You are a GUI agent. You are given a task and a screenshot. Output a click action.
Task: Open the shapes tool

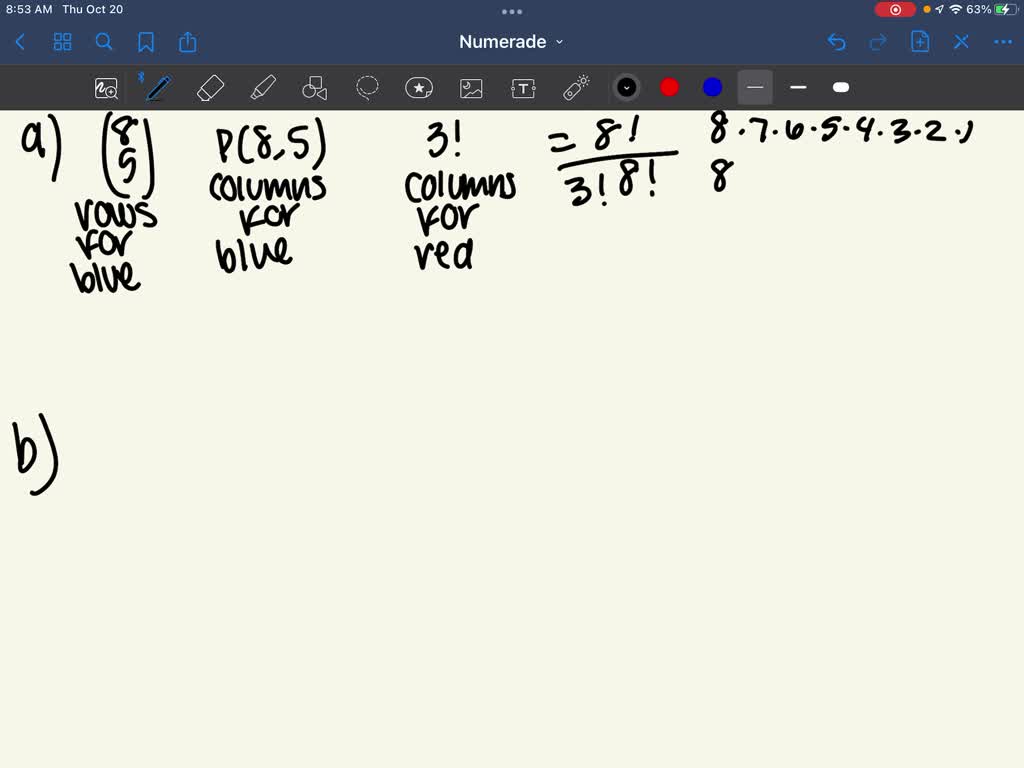coord(315,87)
